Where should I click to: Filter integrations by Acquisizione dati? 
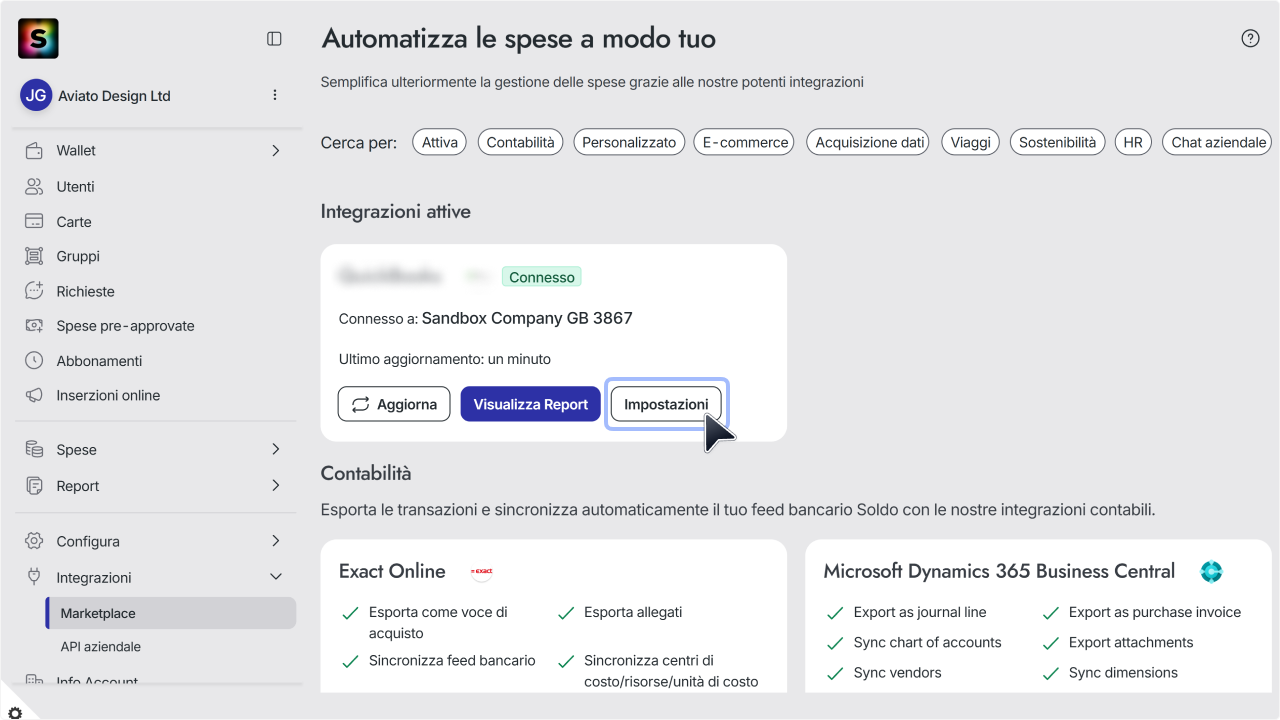tap(869, 142)
